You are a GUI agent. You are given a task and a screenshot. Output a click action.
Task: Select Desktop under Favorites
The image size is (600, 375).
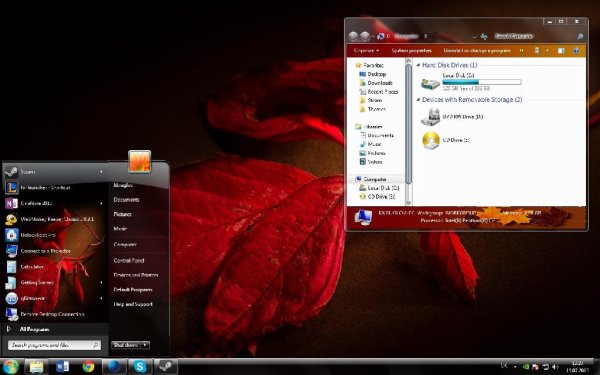tap(372, 74)
